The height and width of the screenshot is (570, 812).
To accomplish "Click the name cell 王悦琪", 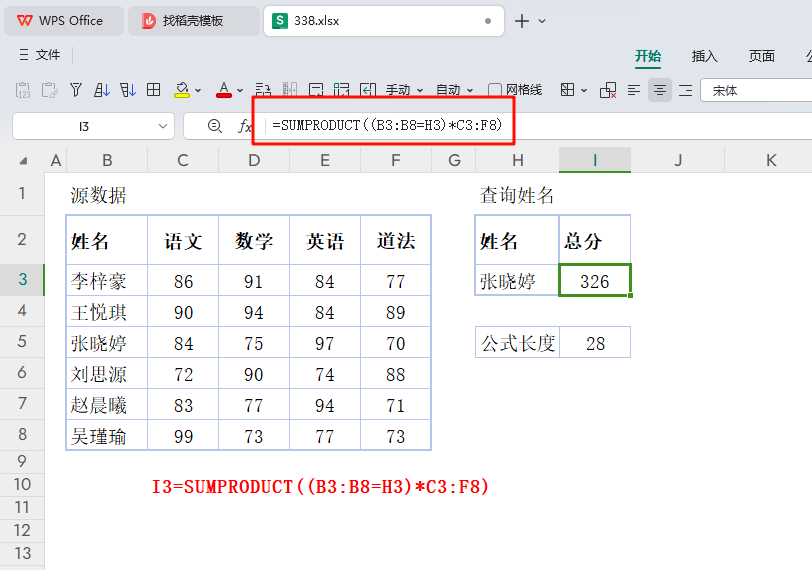I will tap(107, 312).
